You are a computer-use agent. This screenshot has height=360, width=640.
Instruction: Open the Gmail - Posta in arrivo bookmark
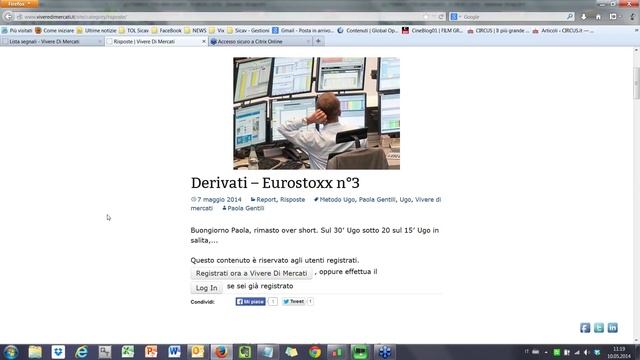click(x=303, y=31)
